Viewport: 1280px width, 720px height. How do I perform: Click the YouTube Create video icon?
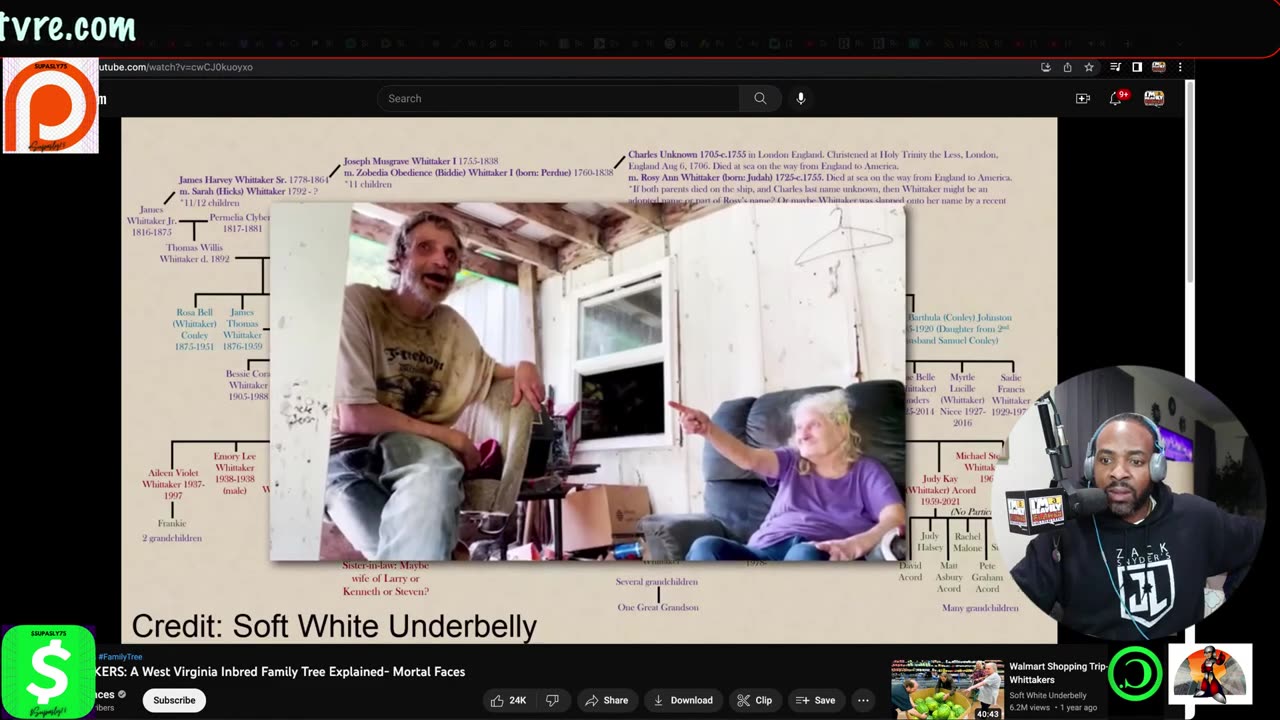point(1082,98)
